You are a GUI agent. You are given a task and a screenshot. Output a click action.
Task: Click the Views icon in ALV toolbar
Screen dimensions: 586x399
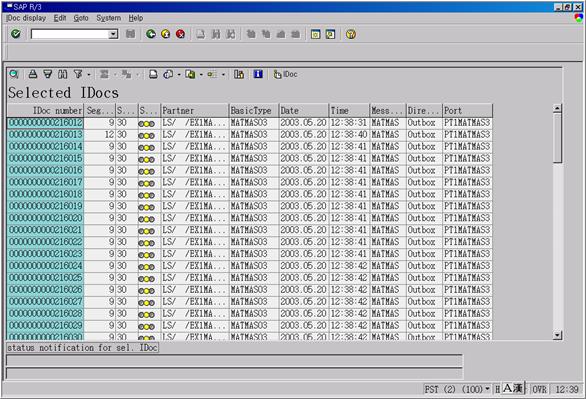coord(168,74)
